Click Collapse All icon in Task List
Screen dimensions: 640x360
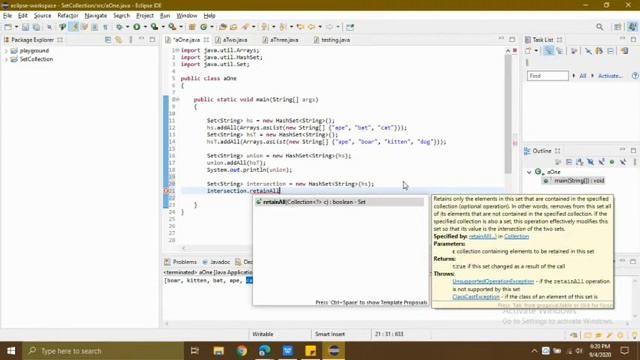(610, 51)
